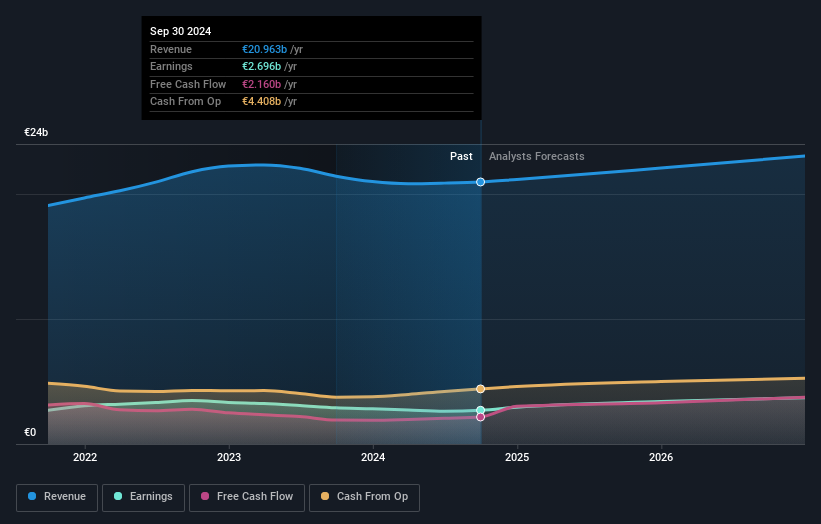This screenshot has width=821, height=524.
Task: Click the Free Cash Flow label in tooltip
Action: [188, 84]
